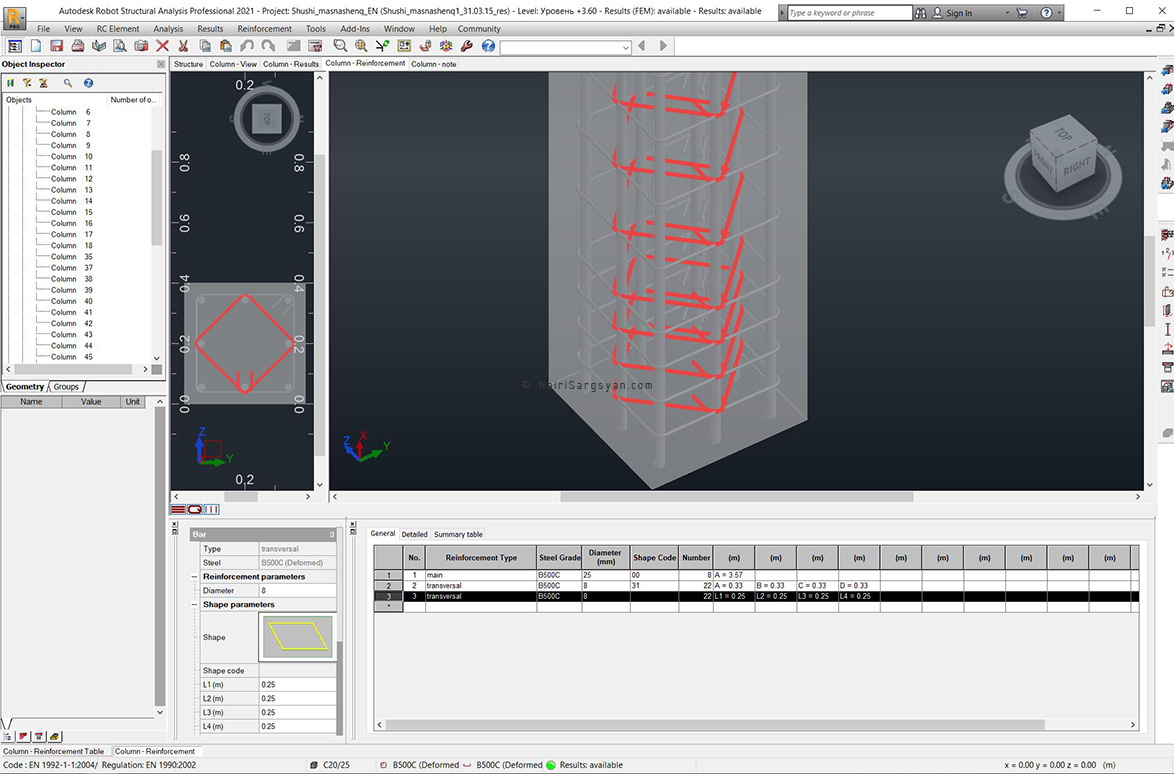Image resolution: width=1174 pixels, height=774 pixels.
Task: Open the Community menu
Action: coord(479,29)
